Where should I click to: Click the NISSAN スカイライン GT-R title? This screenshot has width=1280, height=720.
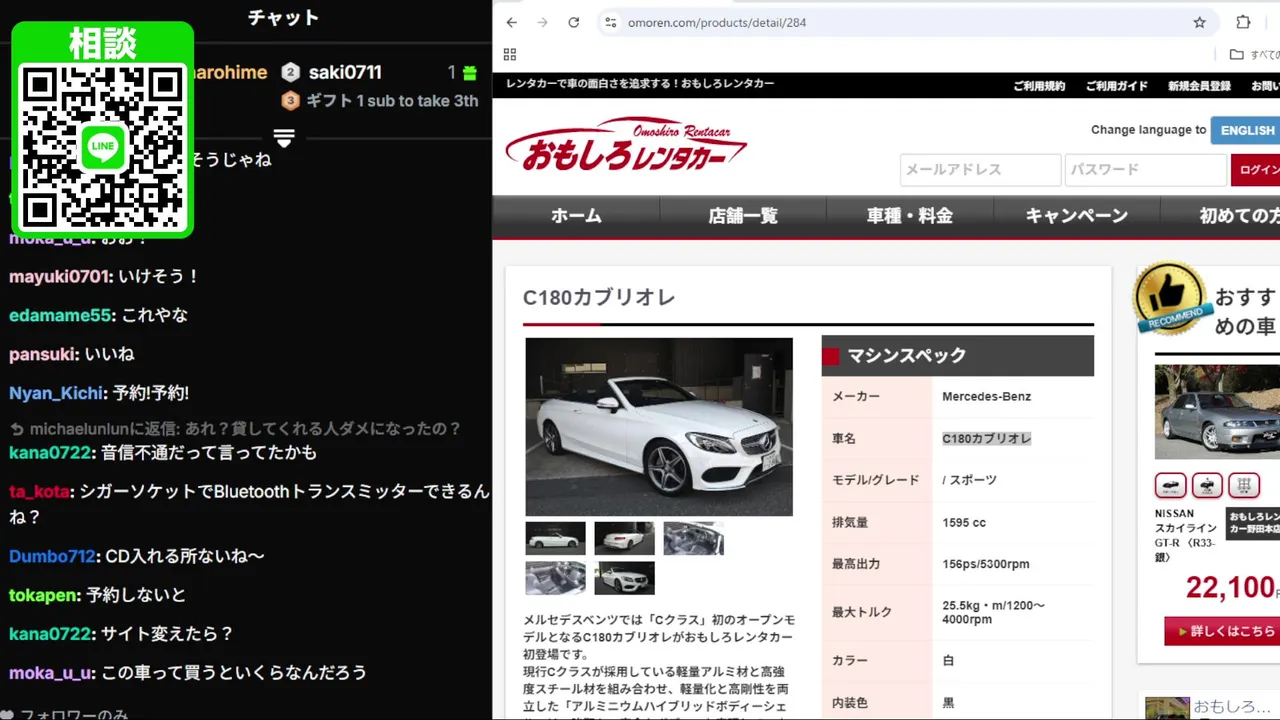1185,535
